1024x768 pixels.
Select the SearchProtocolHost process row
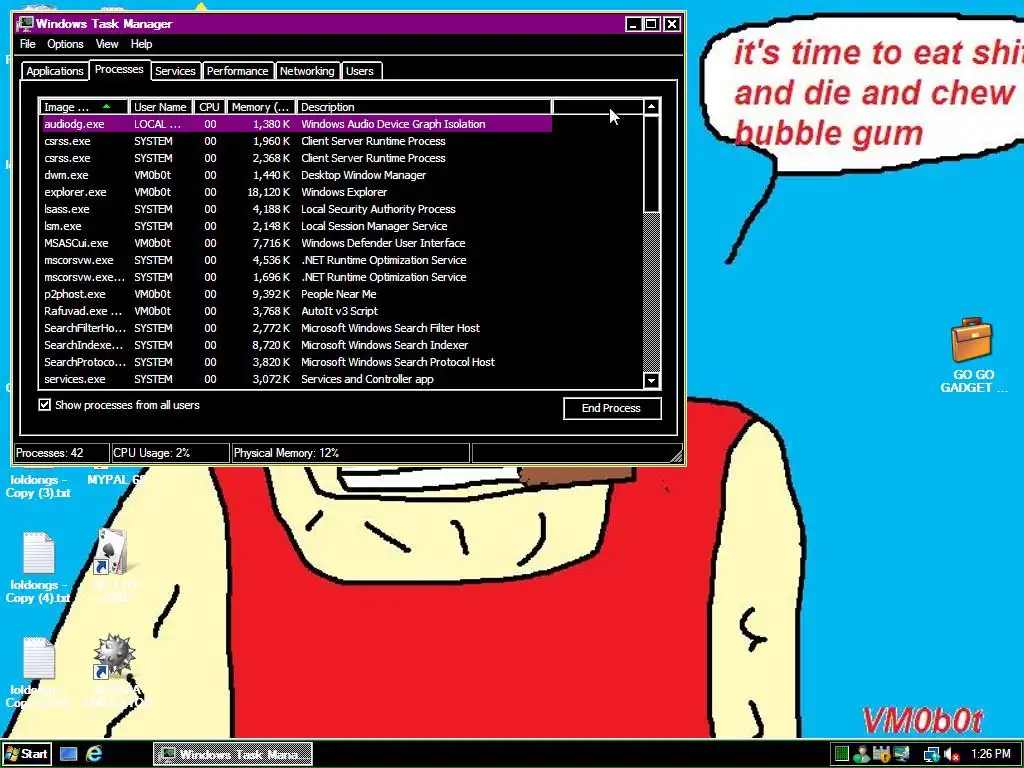[x=296, y=362]
